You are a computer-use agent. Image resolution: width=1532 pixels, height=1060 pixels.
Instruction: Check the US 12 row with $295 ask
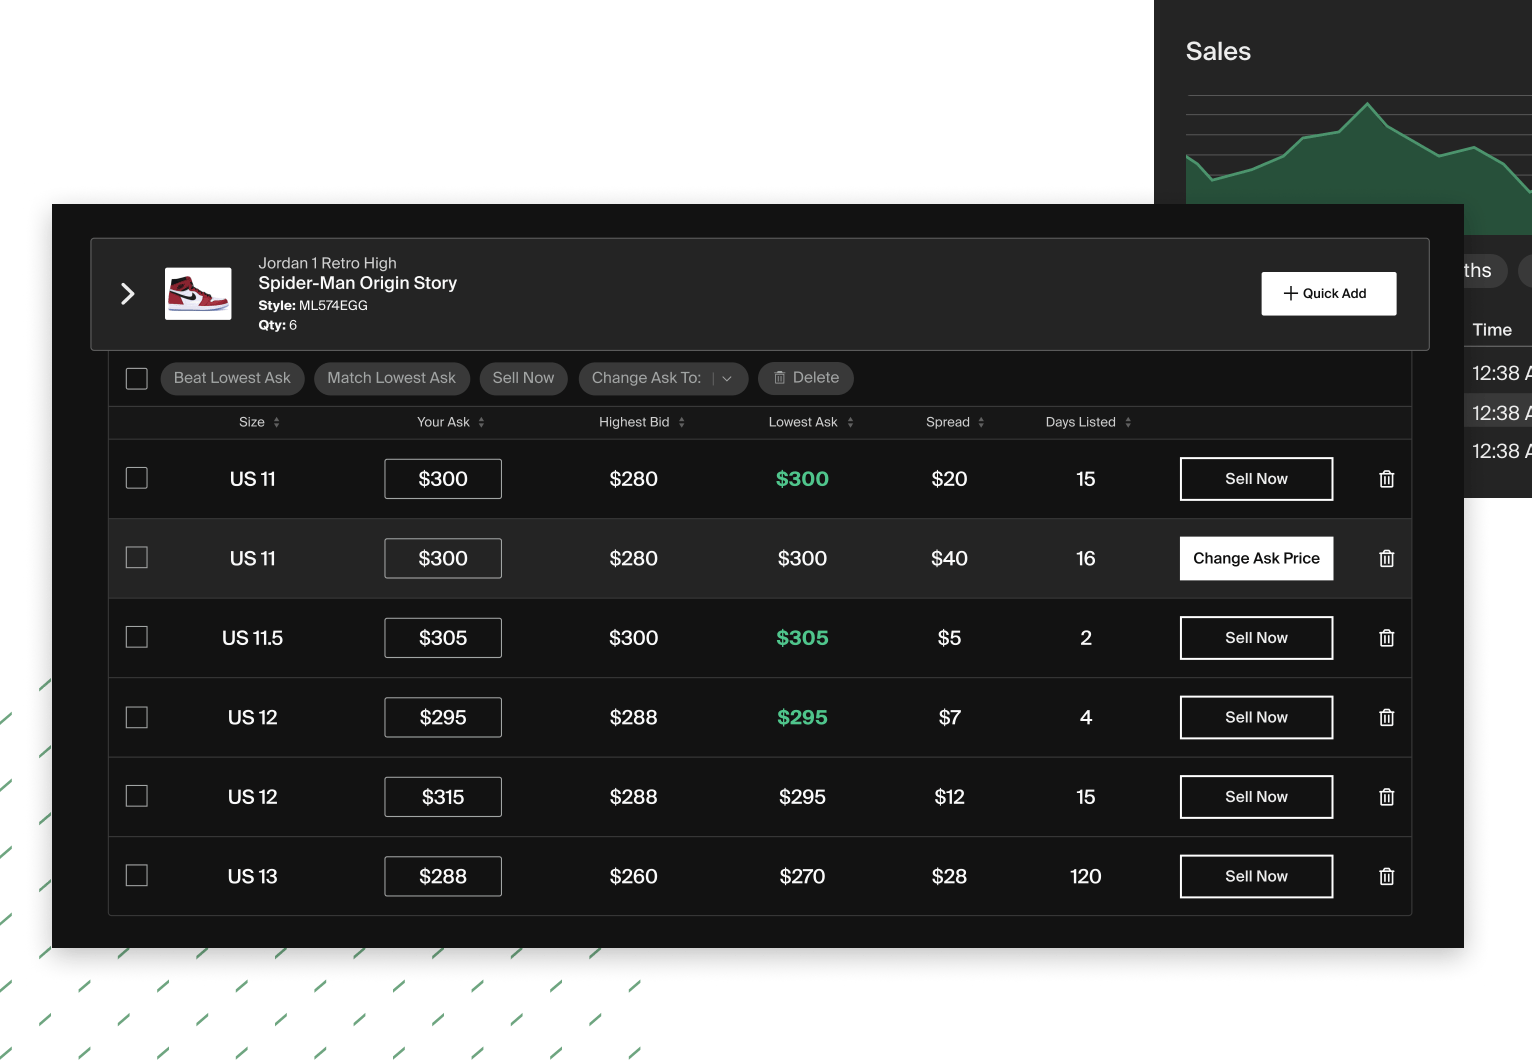click(x=137, y=717)
